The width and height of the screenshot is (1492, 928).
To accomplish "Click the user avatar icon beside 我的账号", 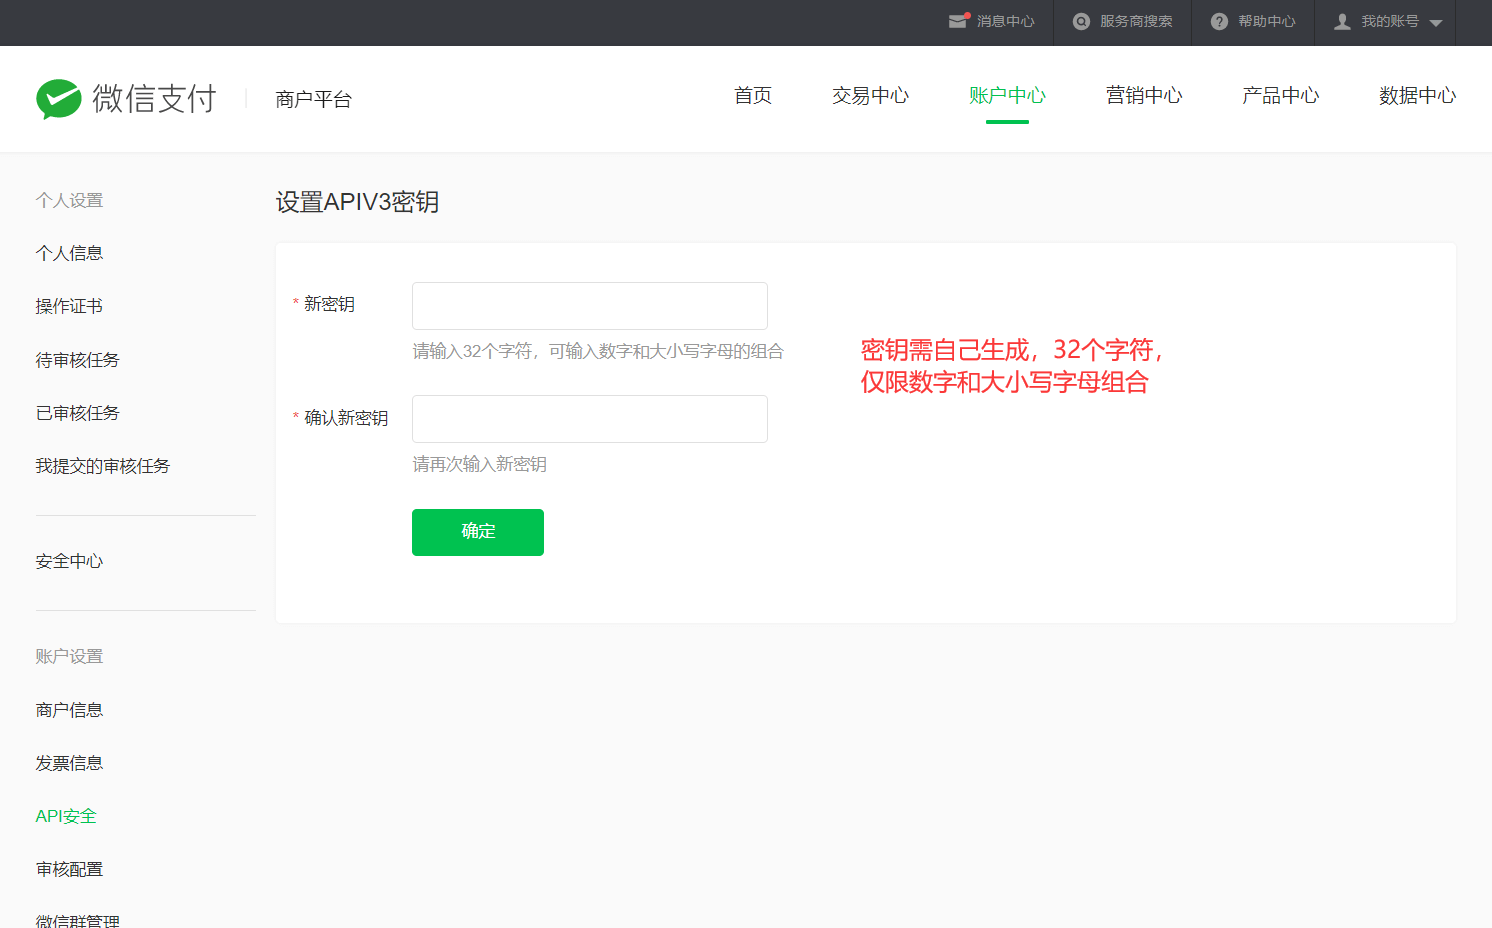I will tap(1342, 21).
